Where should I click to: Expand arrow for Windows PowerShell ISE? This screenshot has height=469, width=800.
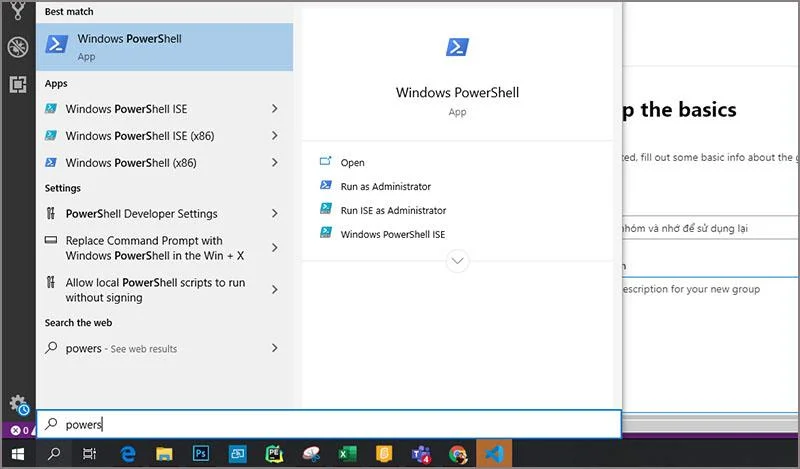point(274,109)
